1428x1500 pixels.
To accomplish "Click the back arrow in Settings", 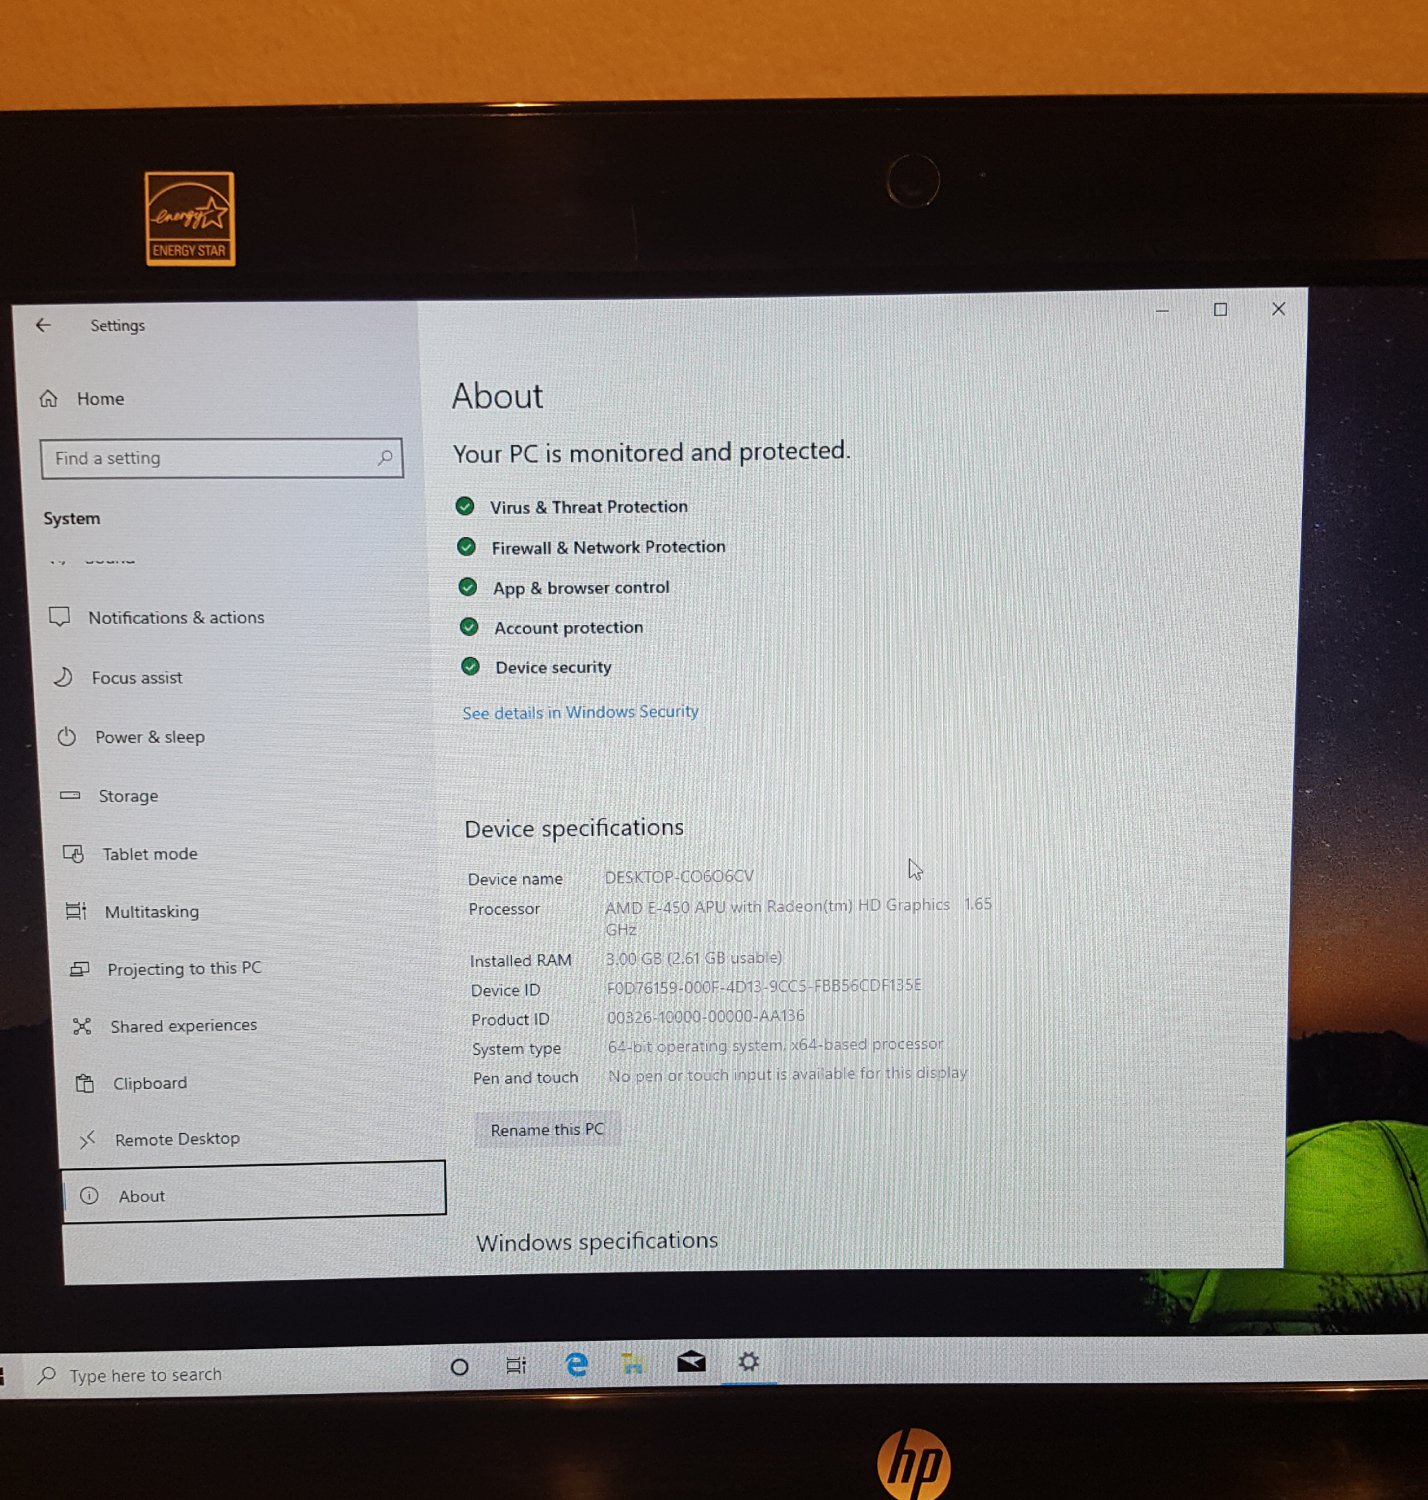I will (42, 324).
